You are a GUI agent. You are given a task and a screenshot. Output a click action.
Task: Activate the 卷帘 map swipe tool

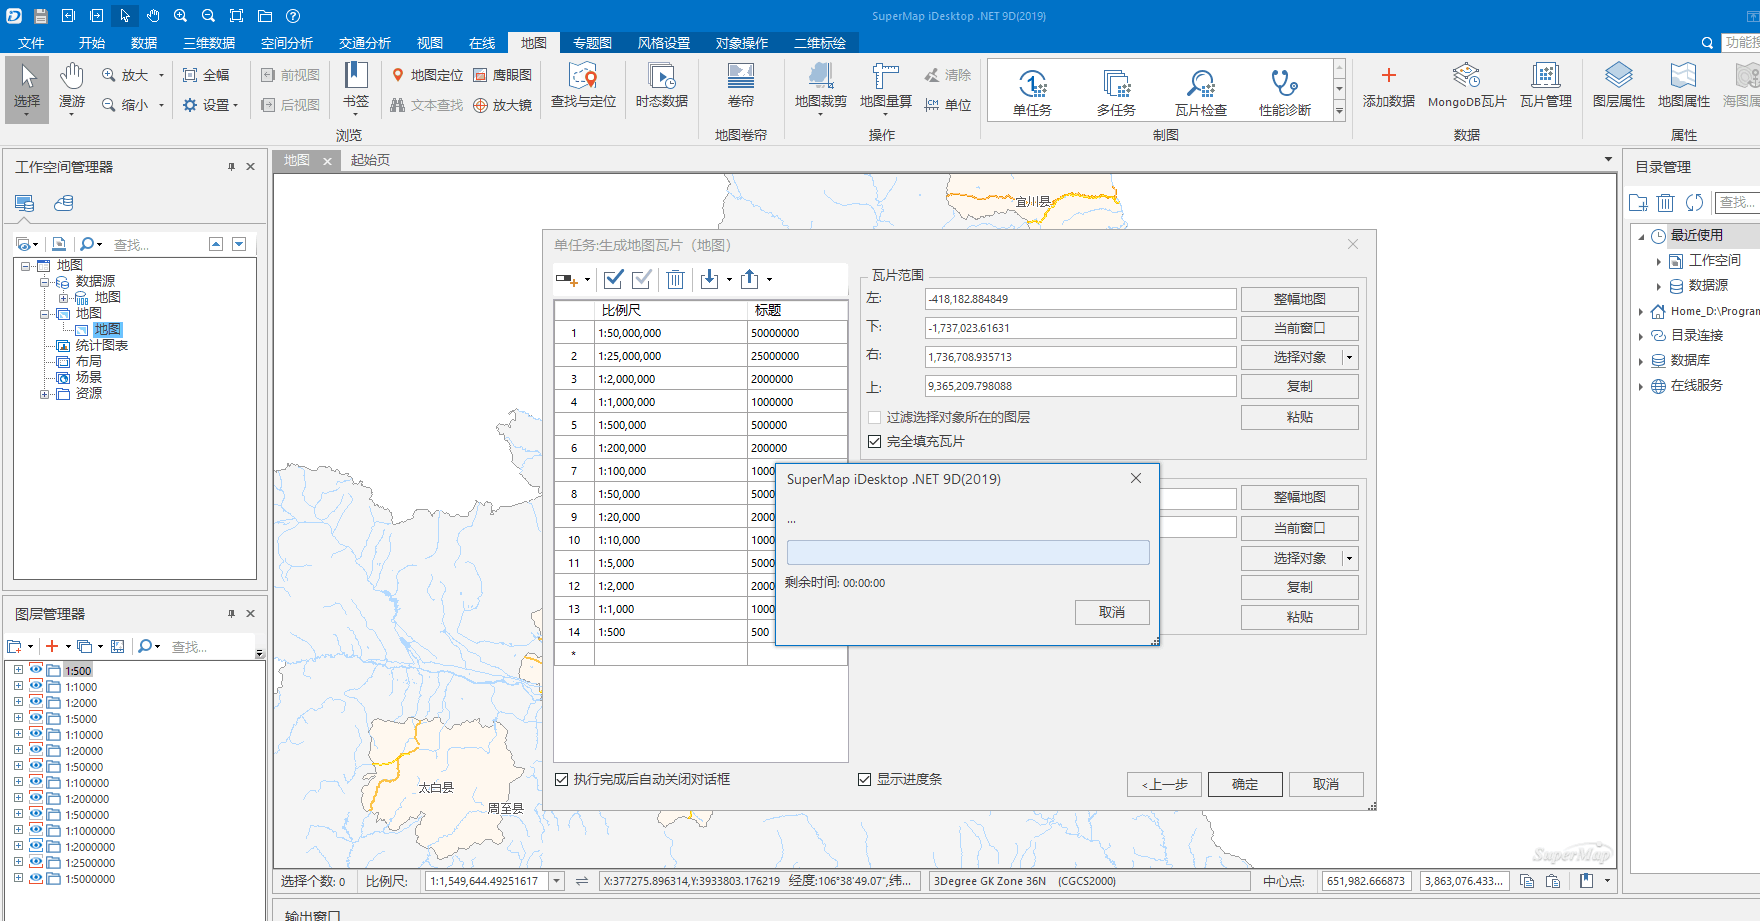741,86
